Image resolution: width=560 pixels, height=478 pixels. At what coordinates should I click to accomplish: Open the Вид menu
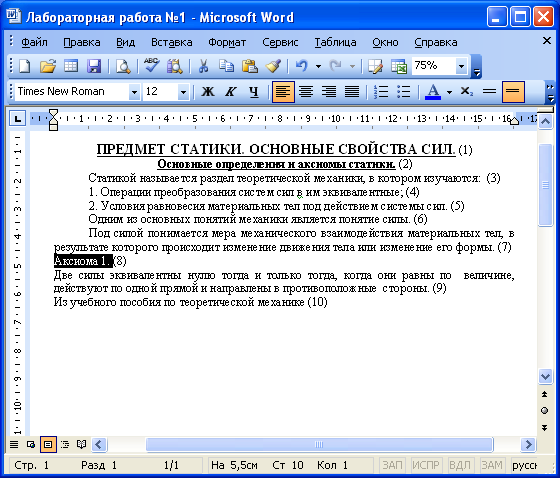point(126,42)
